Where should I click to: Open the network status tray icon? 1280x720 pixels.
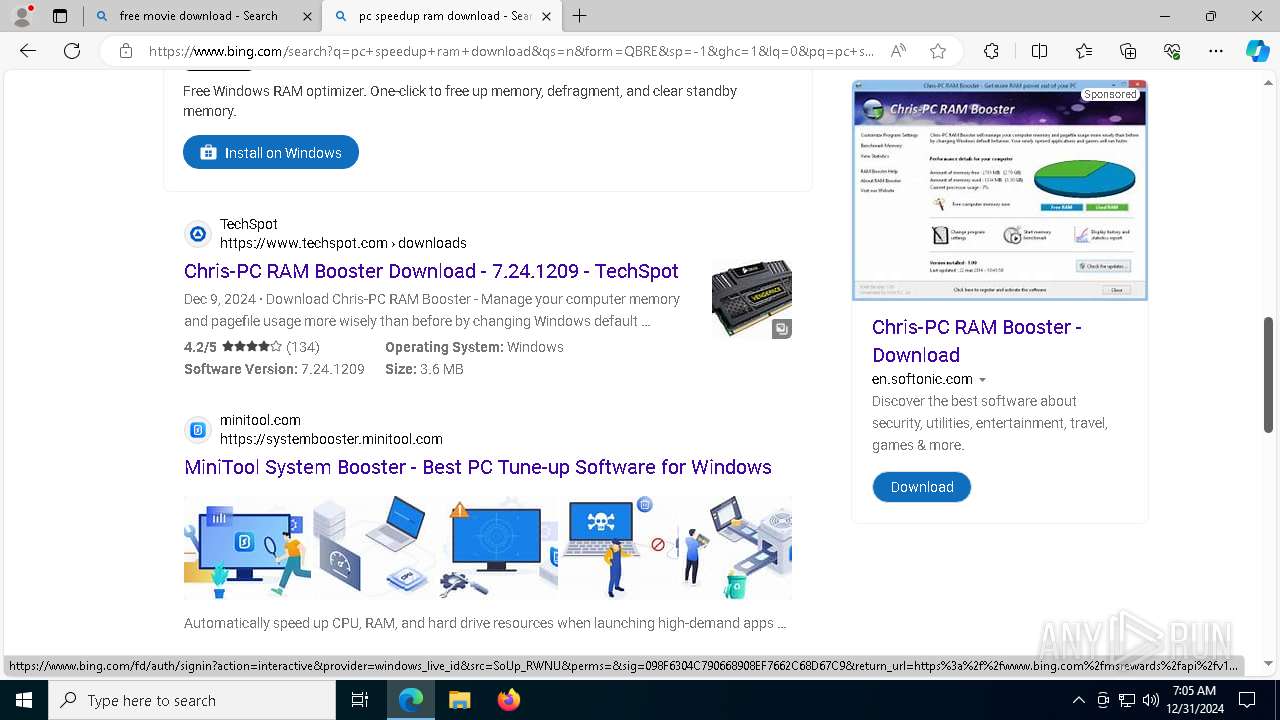pyautogui.click(x=1127, y=700)
